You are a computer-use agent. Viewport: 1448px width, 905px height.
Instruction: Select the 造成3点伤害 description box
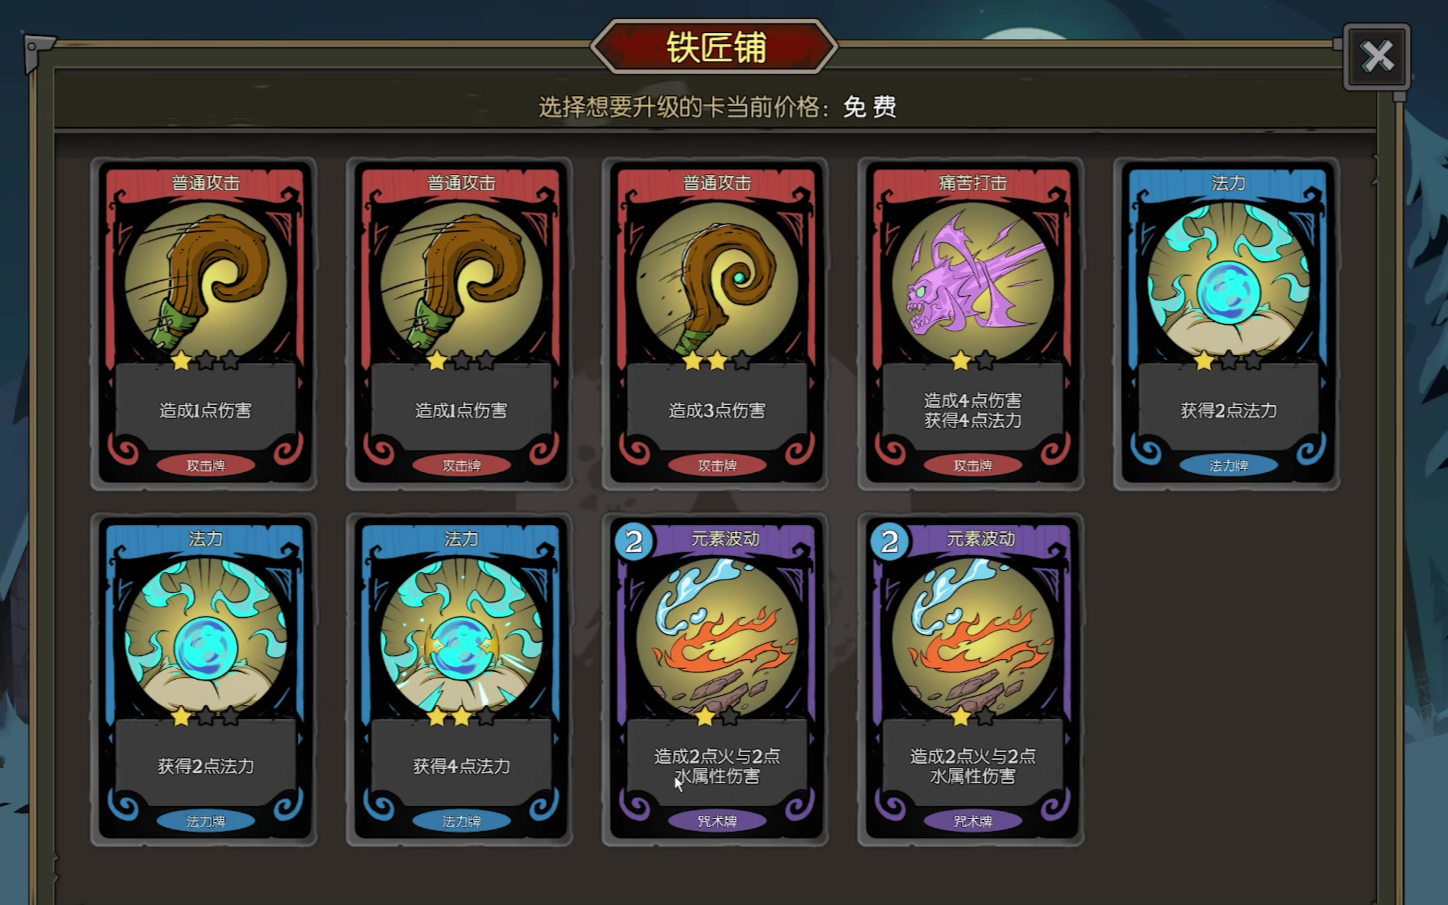pos(717,410)
